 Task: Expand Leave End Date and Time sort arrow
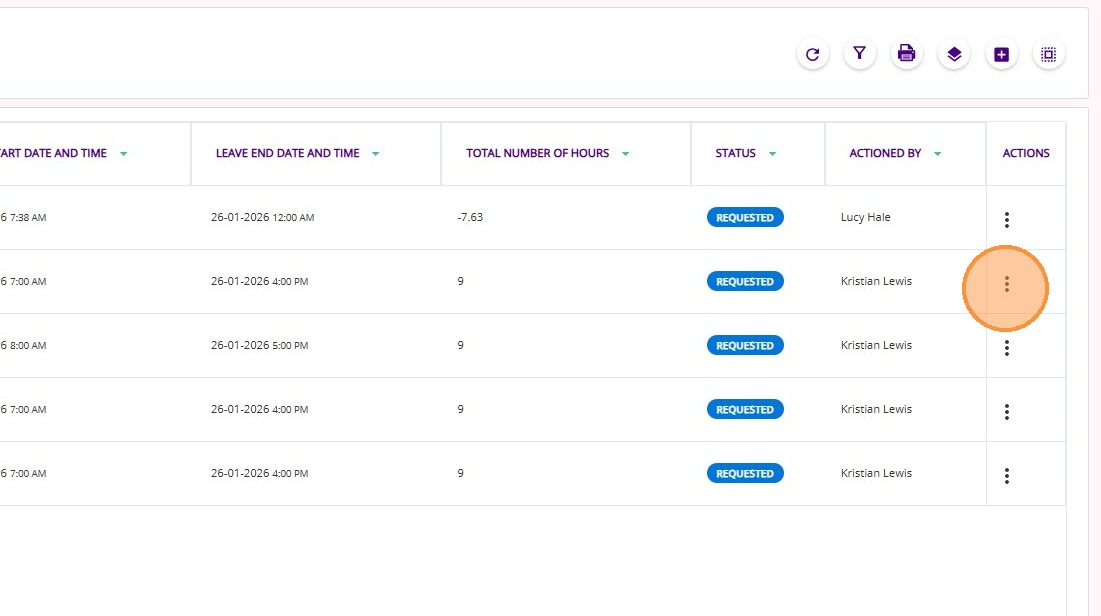(x=376, y=154)
